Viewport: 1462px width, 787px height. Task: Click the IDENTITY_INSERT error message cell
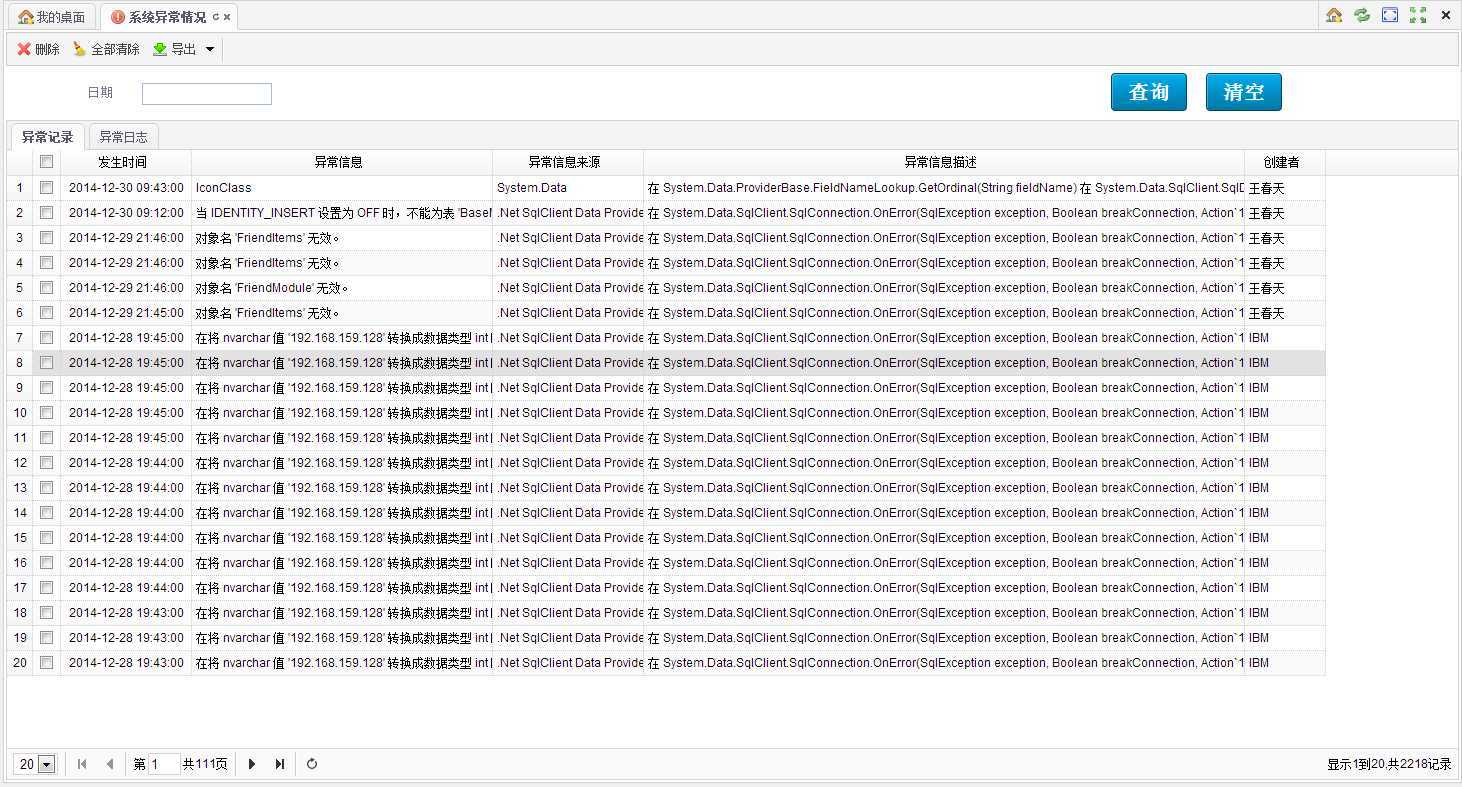coord(342,212)
